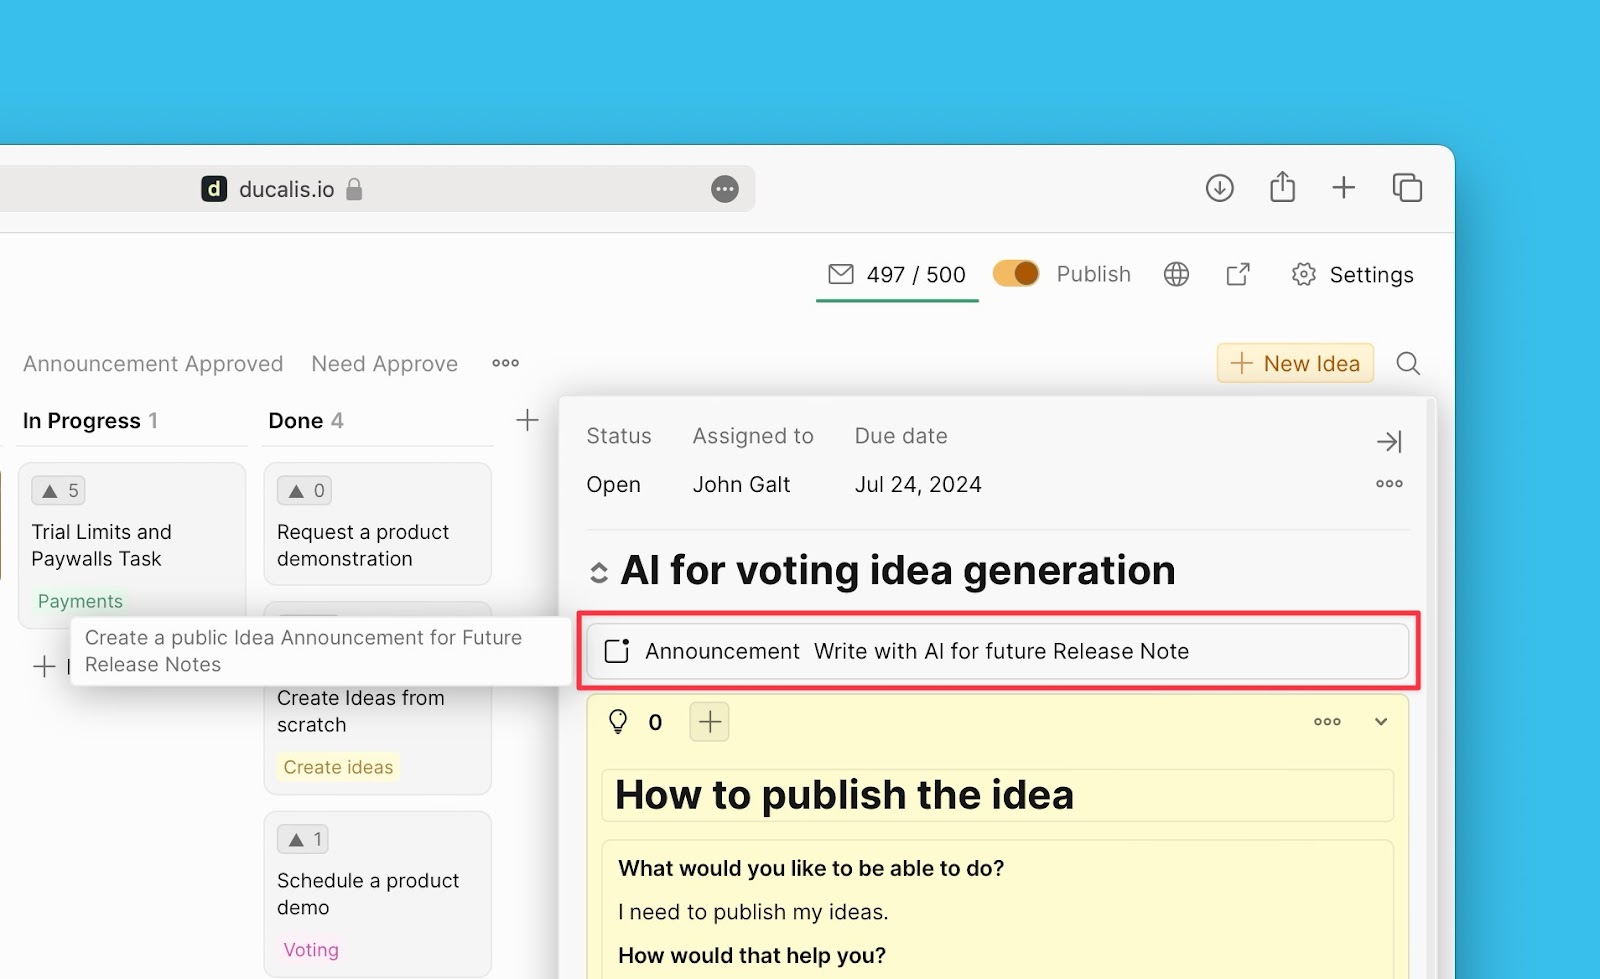This screenshot has height=979, width=1600.
Task: Click the mail envelope icon near 497/500
Action: 839,274
